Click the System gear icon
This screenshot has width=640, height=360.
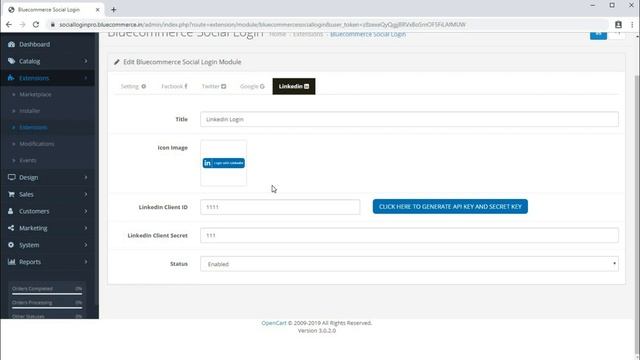pyautogui.click(x=11, y=245)
